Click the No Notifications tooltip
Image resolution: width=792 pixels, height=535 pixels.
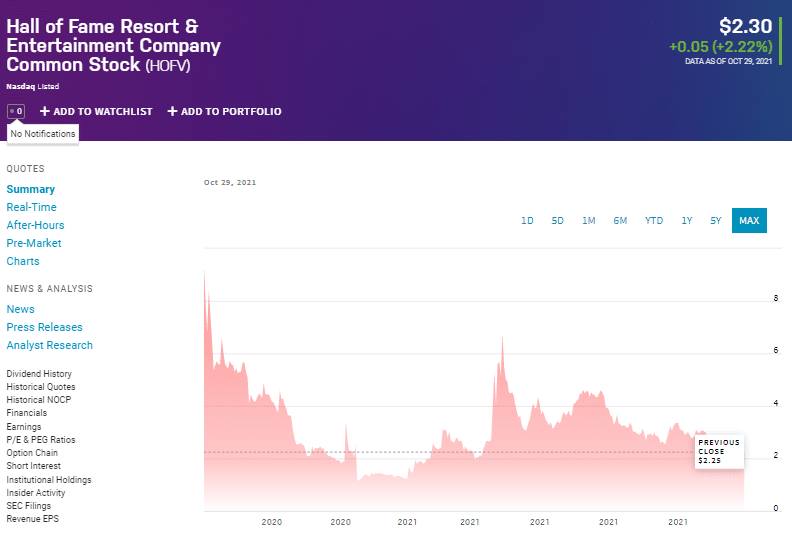(43, 134)
